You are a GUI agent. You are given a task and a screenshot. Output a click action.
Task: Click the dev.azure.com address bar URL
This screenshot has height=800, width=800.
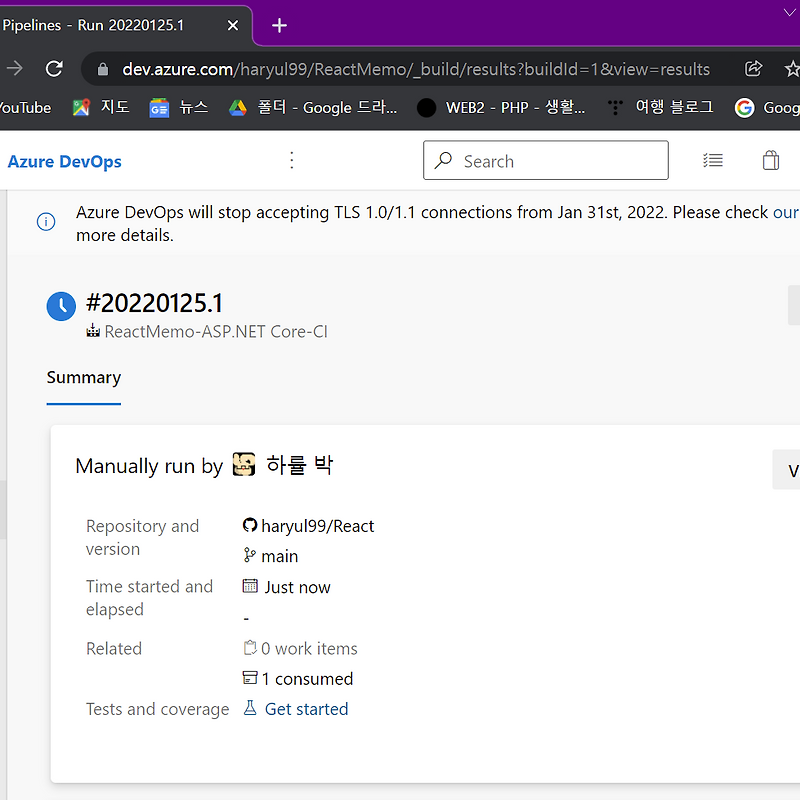(416, 69)
